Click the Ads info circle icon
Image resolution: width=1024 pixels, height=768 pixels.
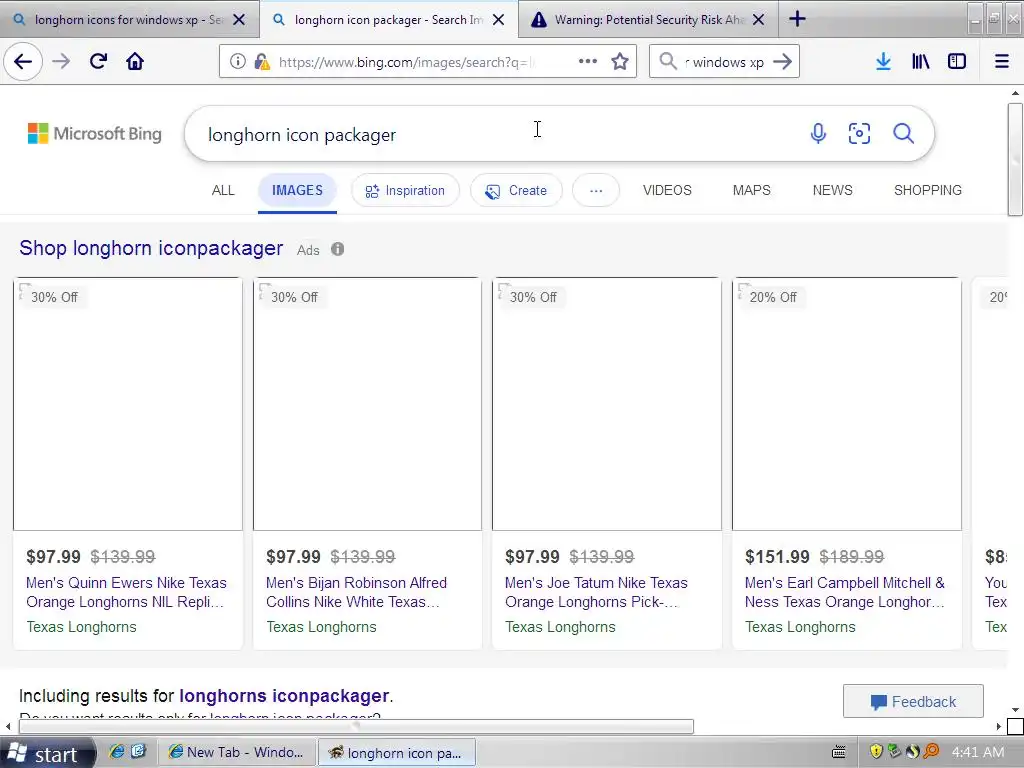(337, 249)
